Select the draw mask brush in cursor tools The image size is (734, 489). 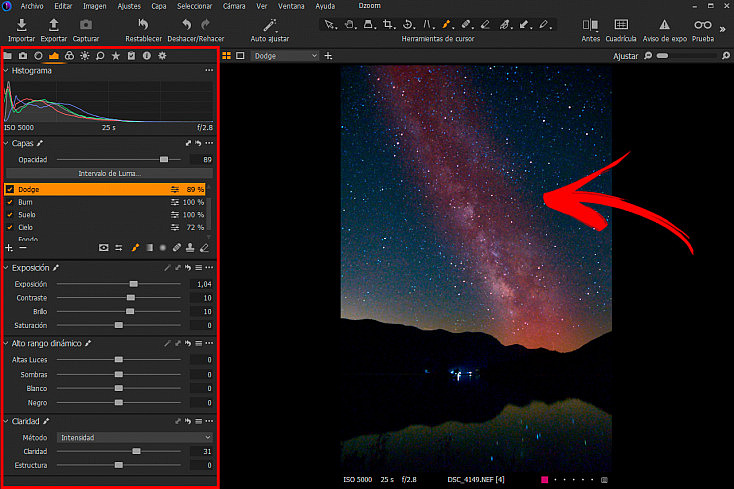[447, 24]
